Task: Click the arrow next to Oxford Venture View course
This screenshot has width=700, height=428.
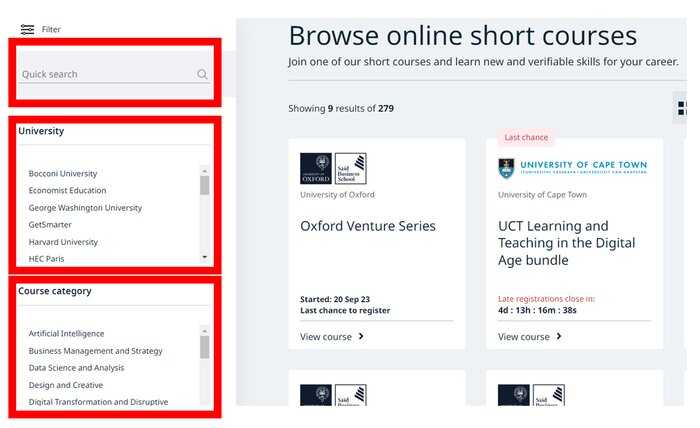Action: 361,336
